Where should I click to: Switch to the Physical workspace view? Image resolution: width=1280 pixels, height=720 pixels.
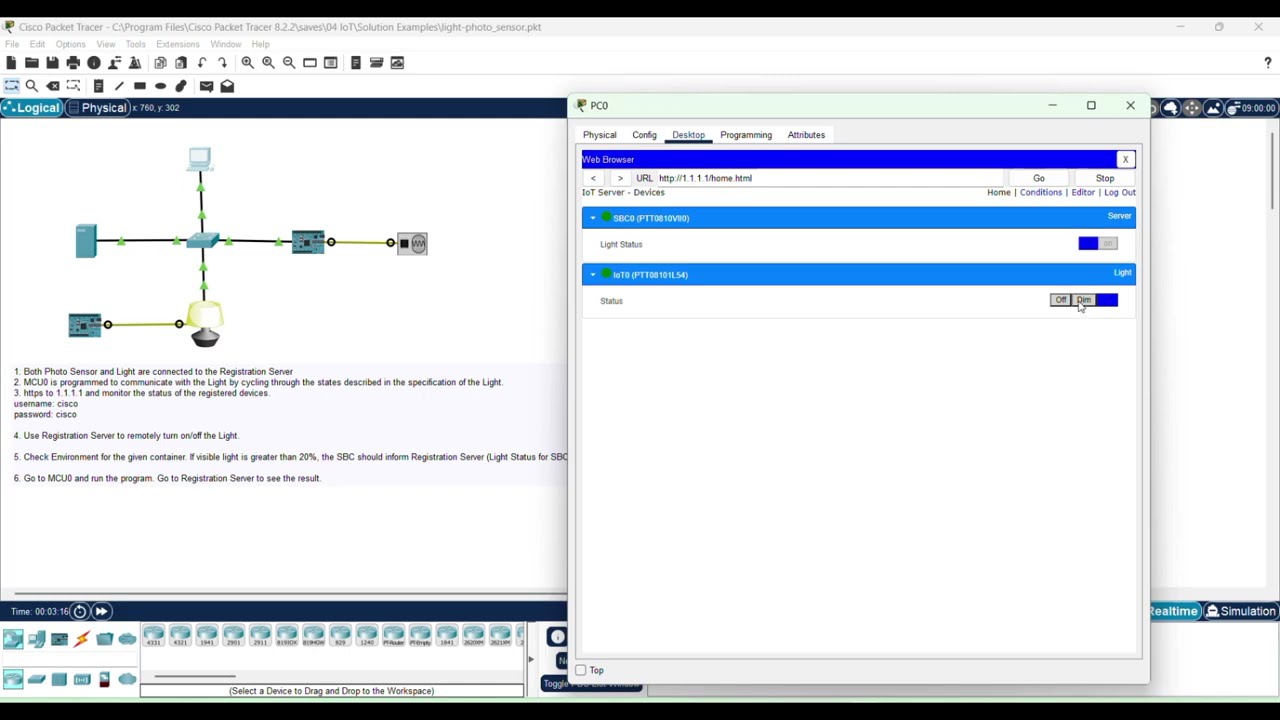[97, 108]
